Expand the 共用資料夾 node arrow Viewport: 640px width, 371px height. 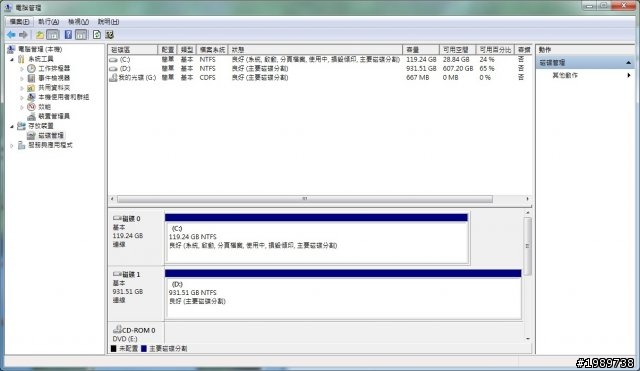pos(22,88)
